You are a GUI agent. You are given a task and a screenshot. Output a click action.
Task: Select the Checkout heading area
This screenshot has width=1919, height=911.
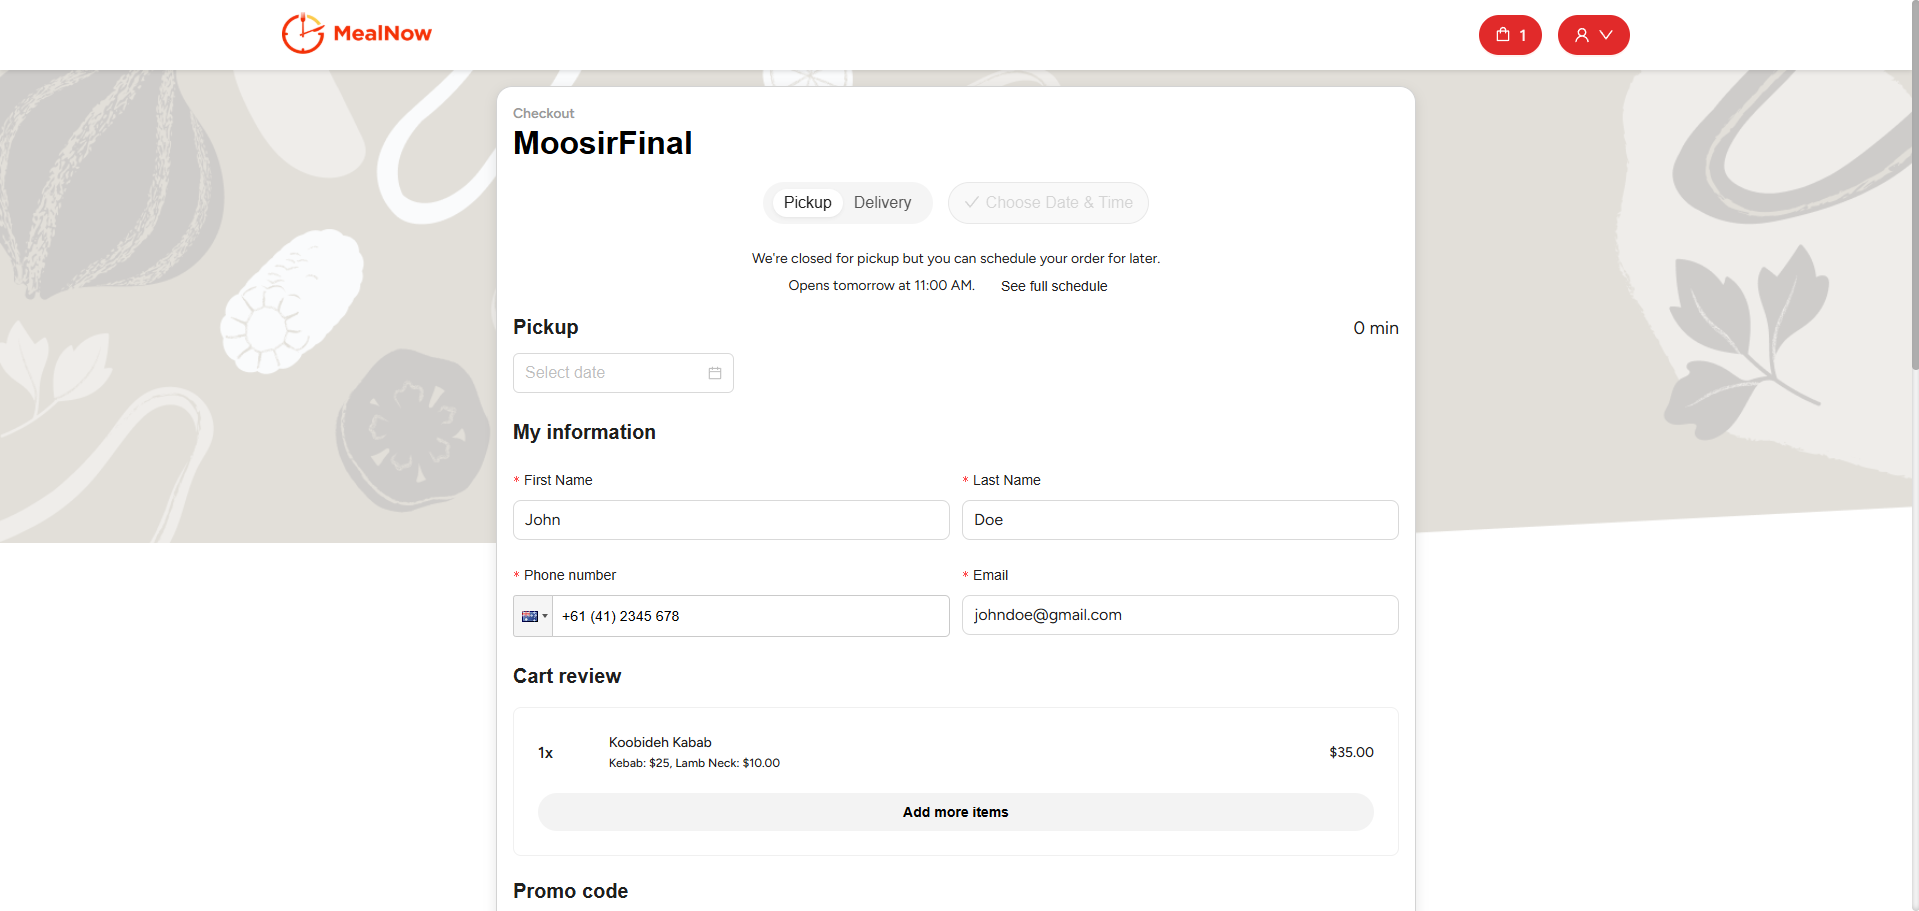click(x=543, y=113)
